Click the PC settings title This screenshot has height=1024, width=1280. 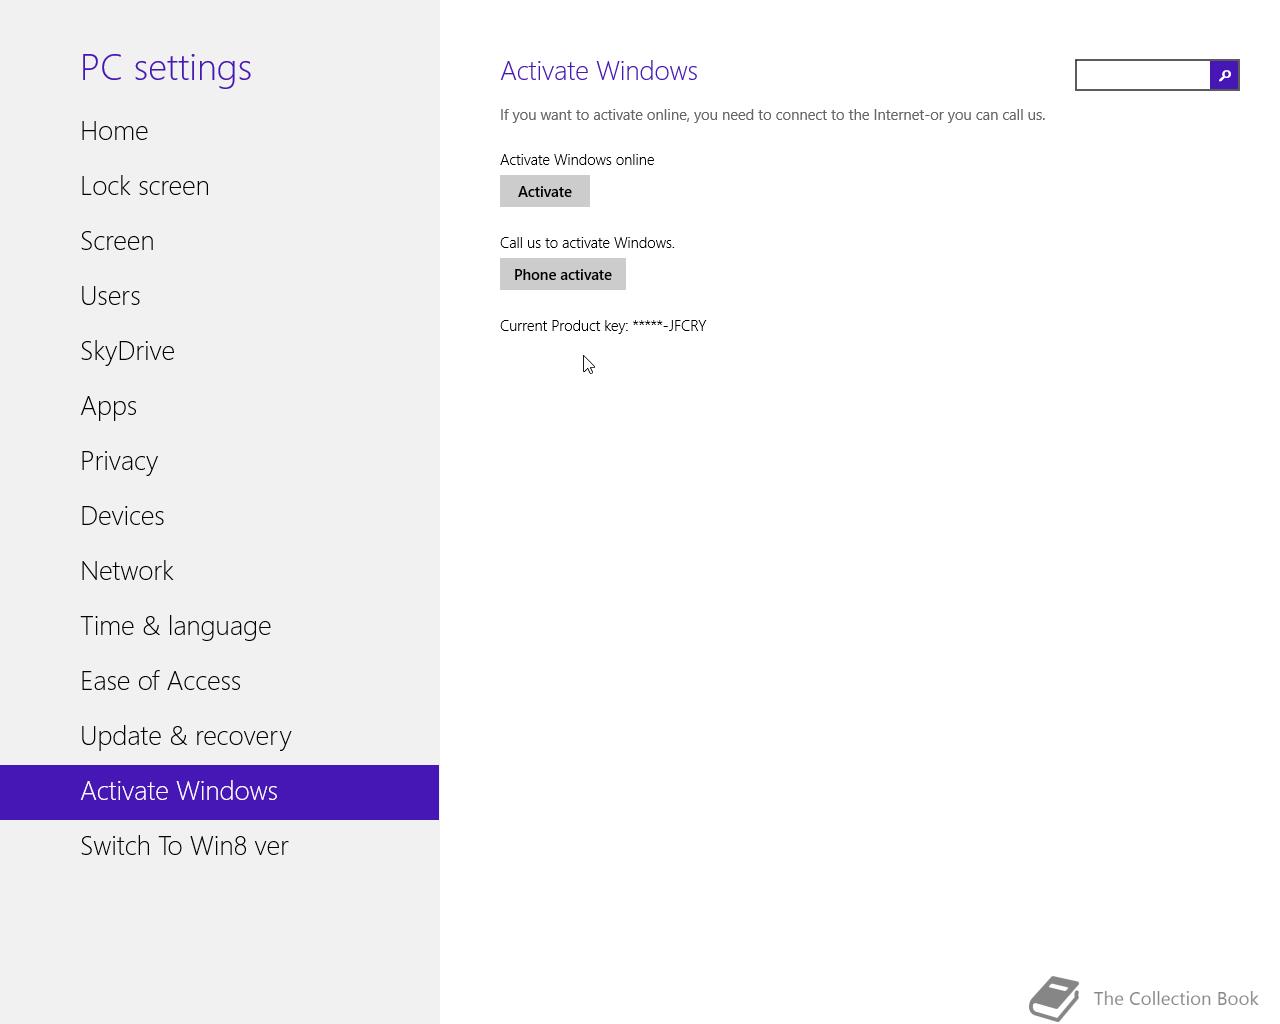pos(166,68)
